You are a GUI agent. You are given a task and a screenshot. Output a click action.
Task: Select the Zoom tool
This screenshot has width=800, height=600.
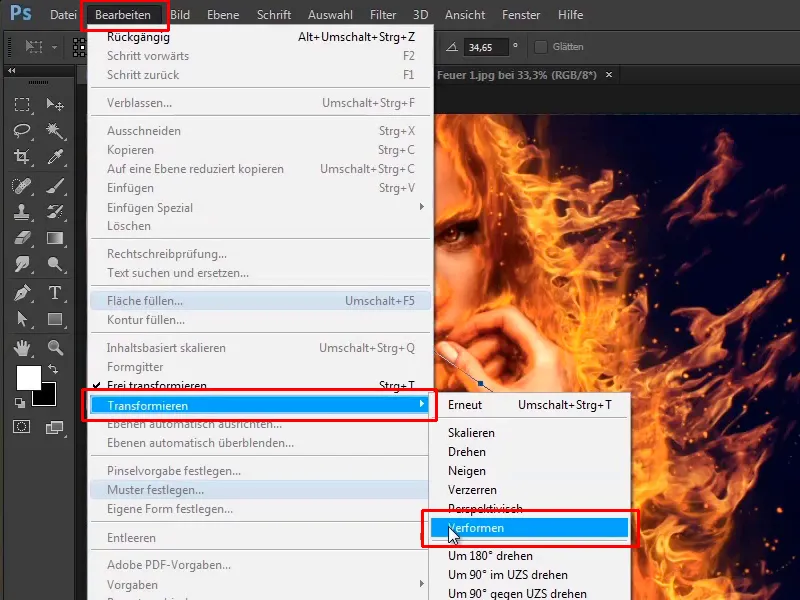[55, 348]
